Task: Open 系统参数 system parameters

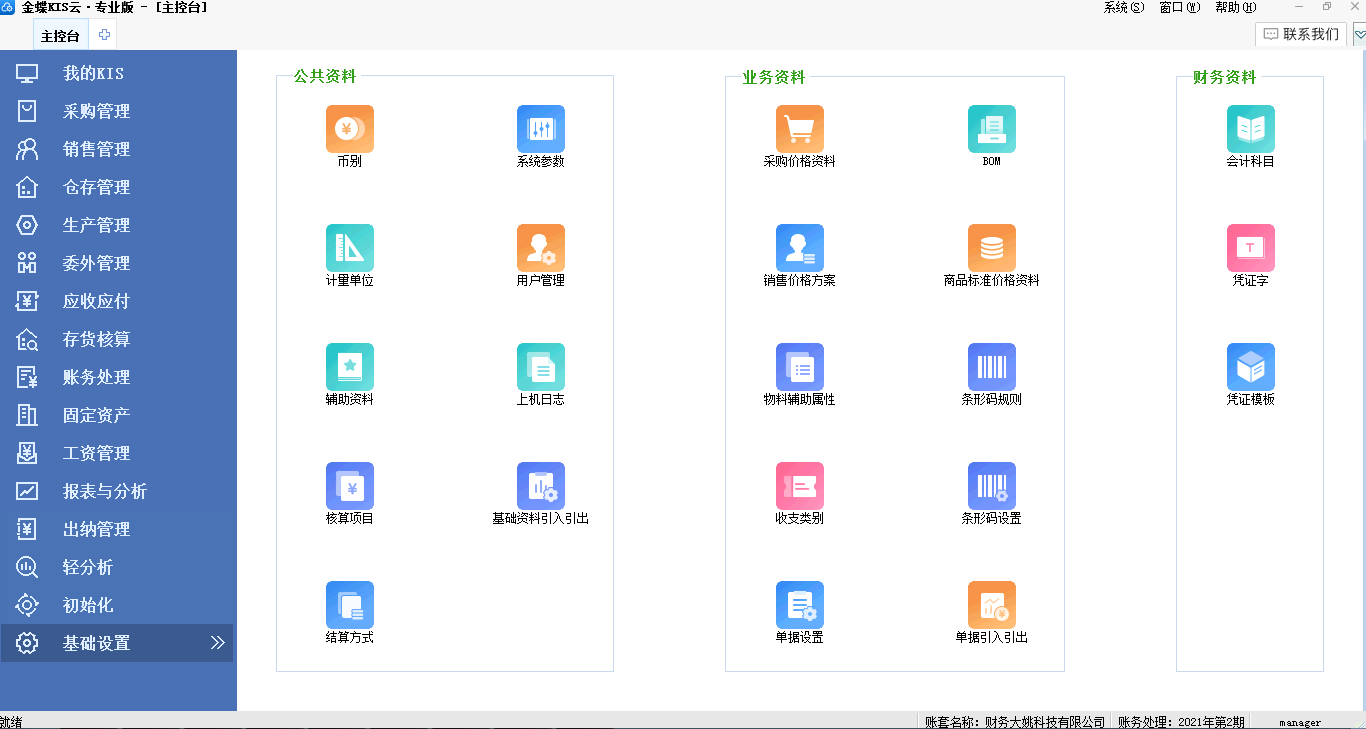Action: point(541,129)
